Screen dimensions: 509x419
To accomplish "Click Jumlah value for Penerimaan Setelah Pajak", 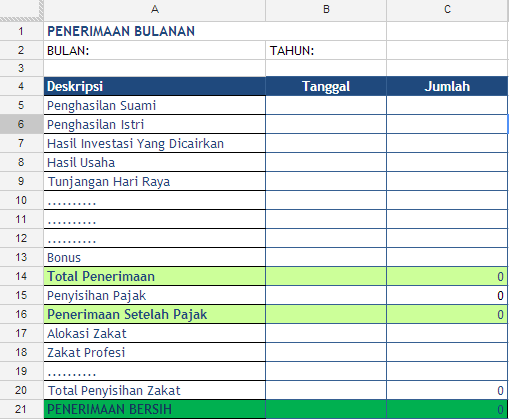I will (447, 314).
